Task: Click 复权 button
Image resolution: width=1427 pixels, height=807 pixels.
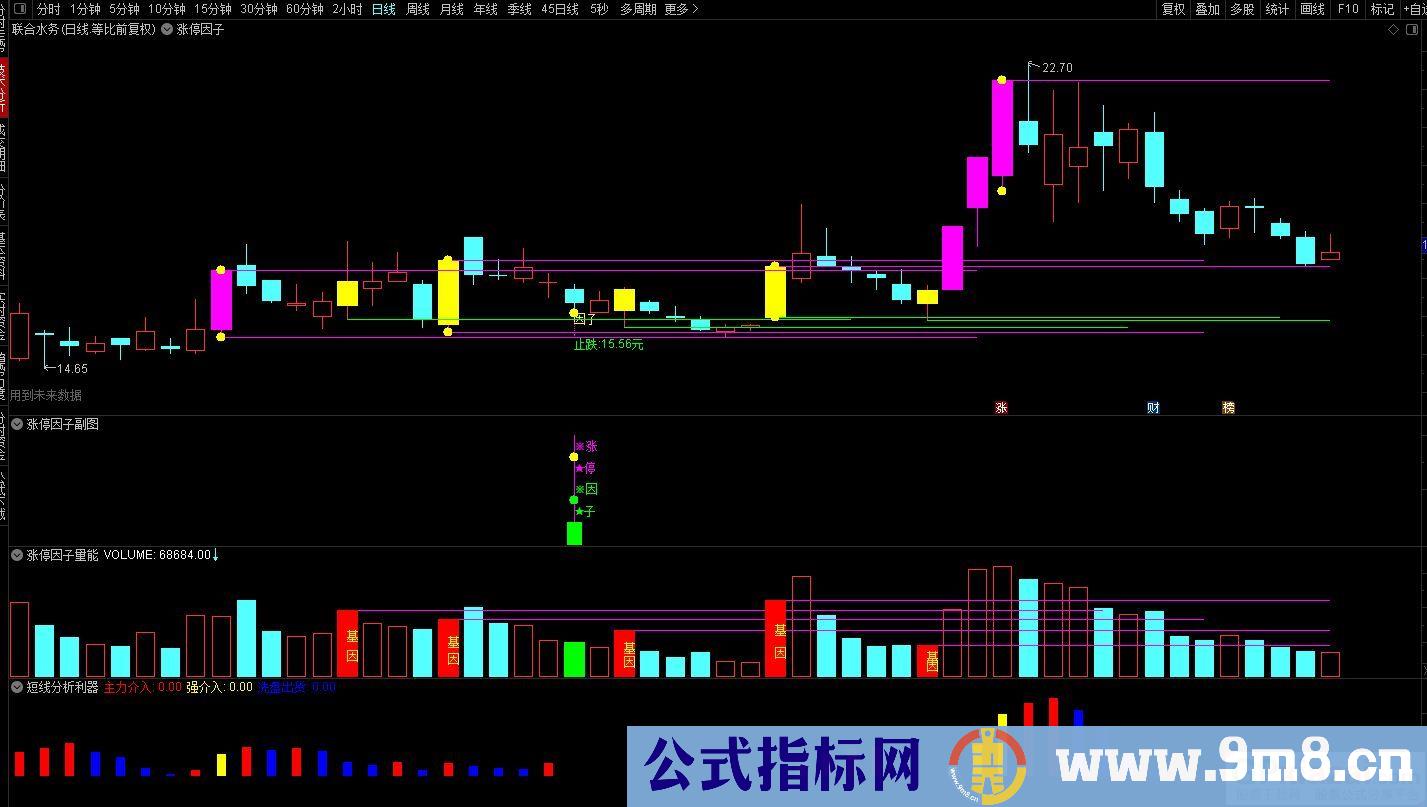Action: [x=1173, y=9]
